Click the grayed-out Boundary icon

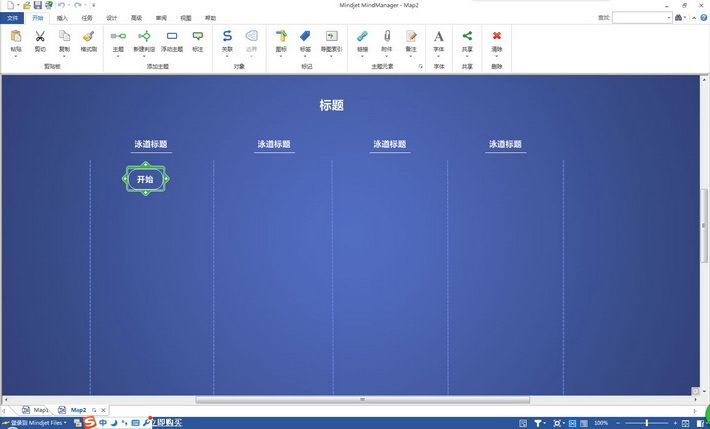[x=251, y=36]
